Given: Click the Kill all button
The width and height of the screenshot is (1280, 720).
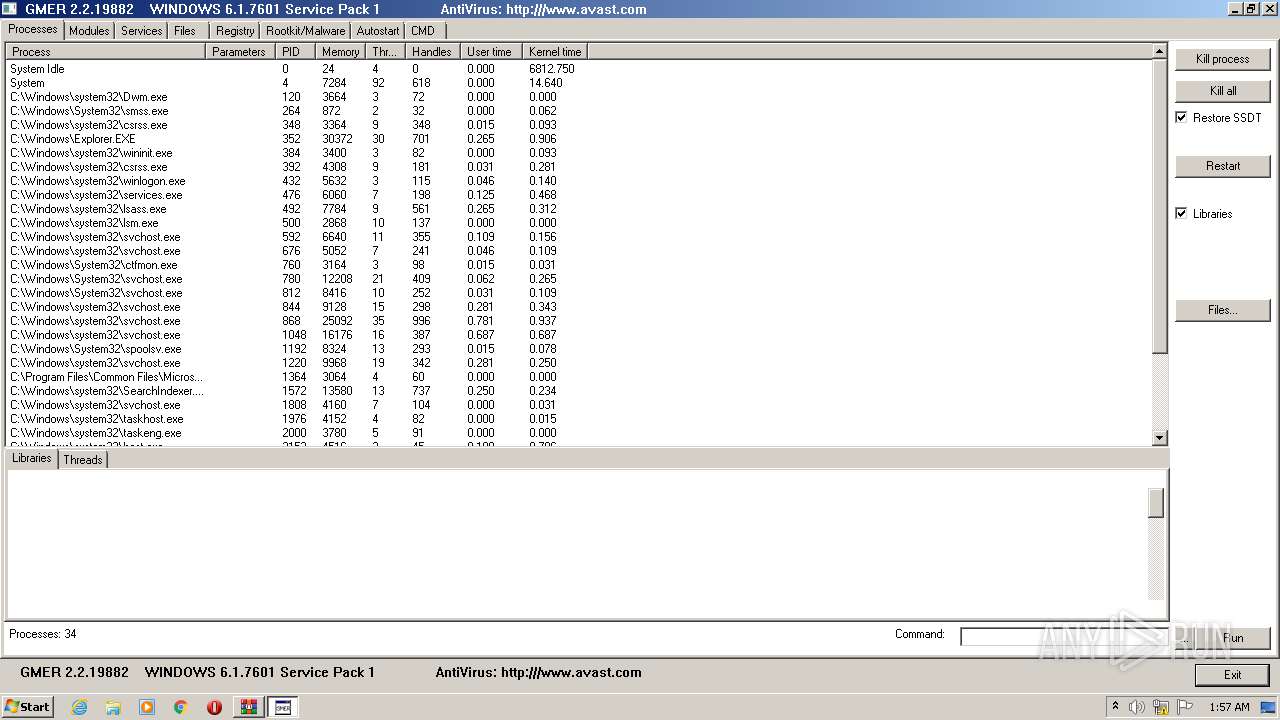Looking at the screenshot, I should (x=1222, y=91).
